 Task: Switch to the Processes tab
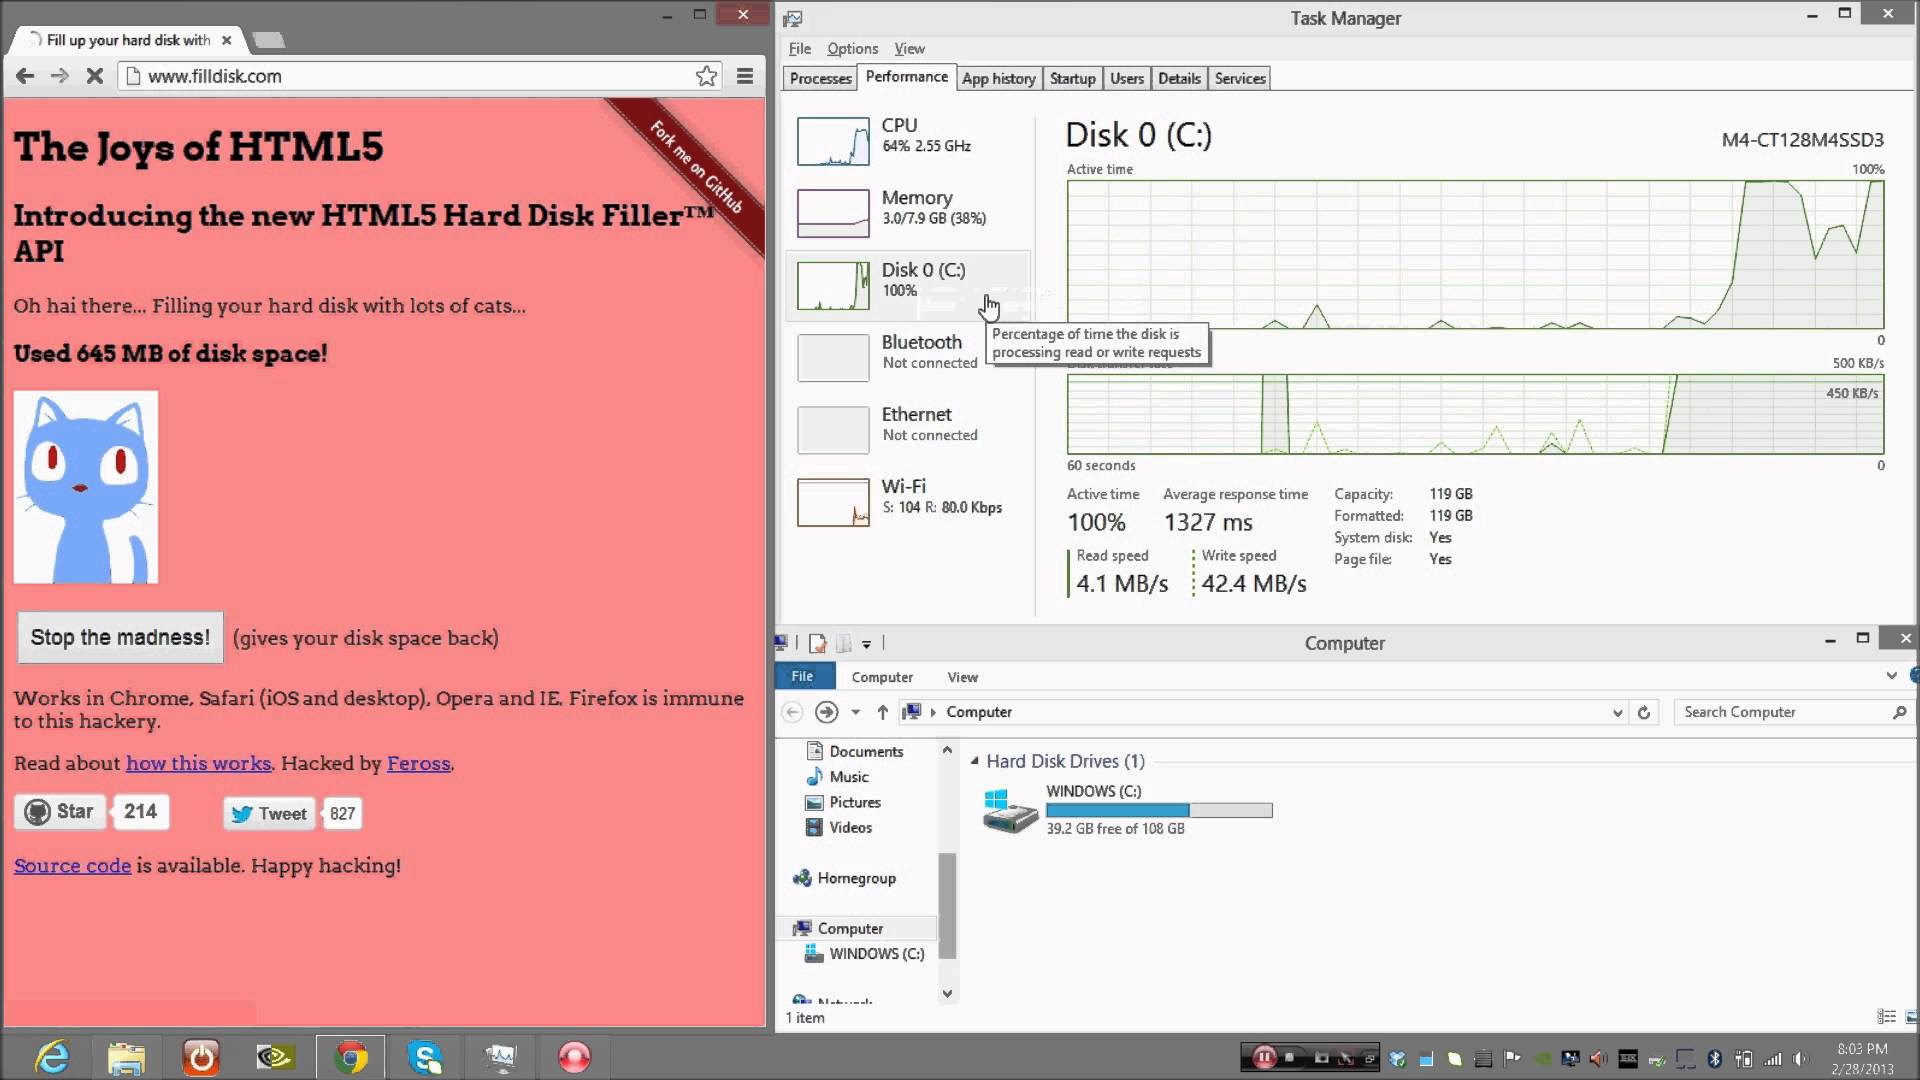(x=820, y=78)
